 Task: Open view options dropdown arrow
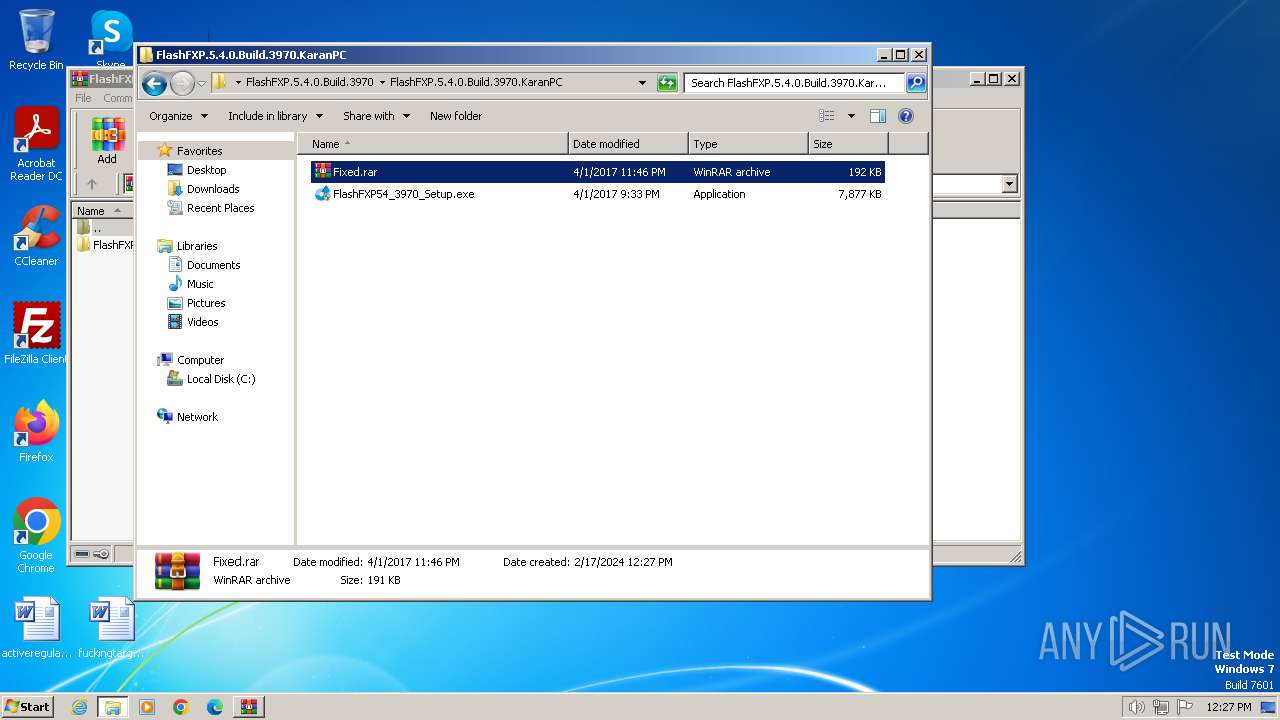(x=851, y=116)
